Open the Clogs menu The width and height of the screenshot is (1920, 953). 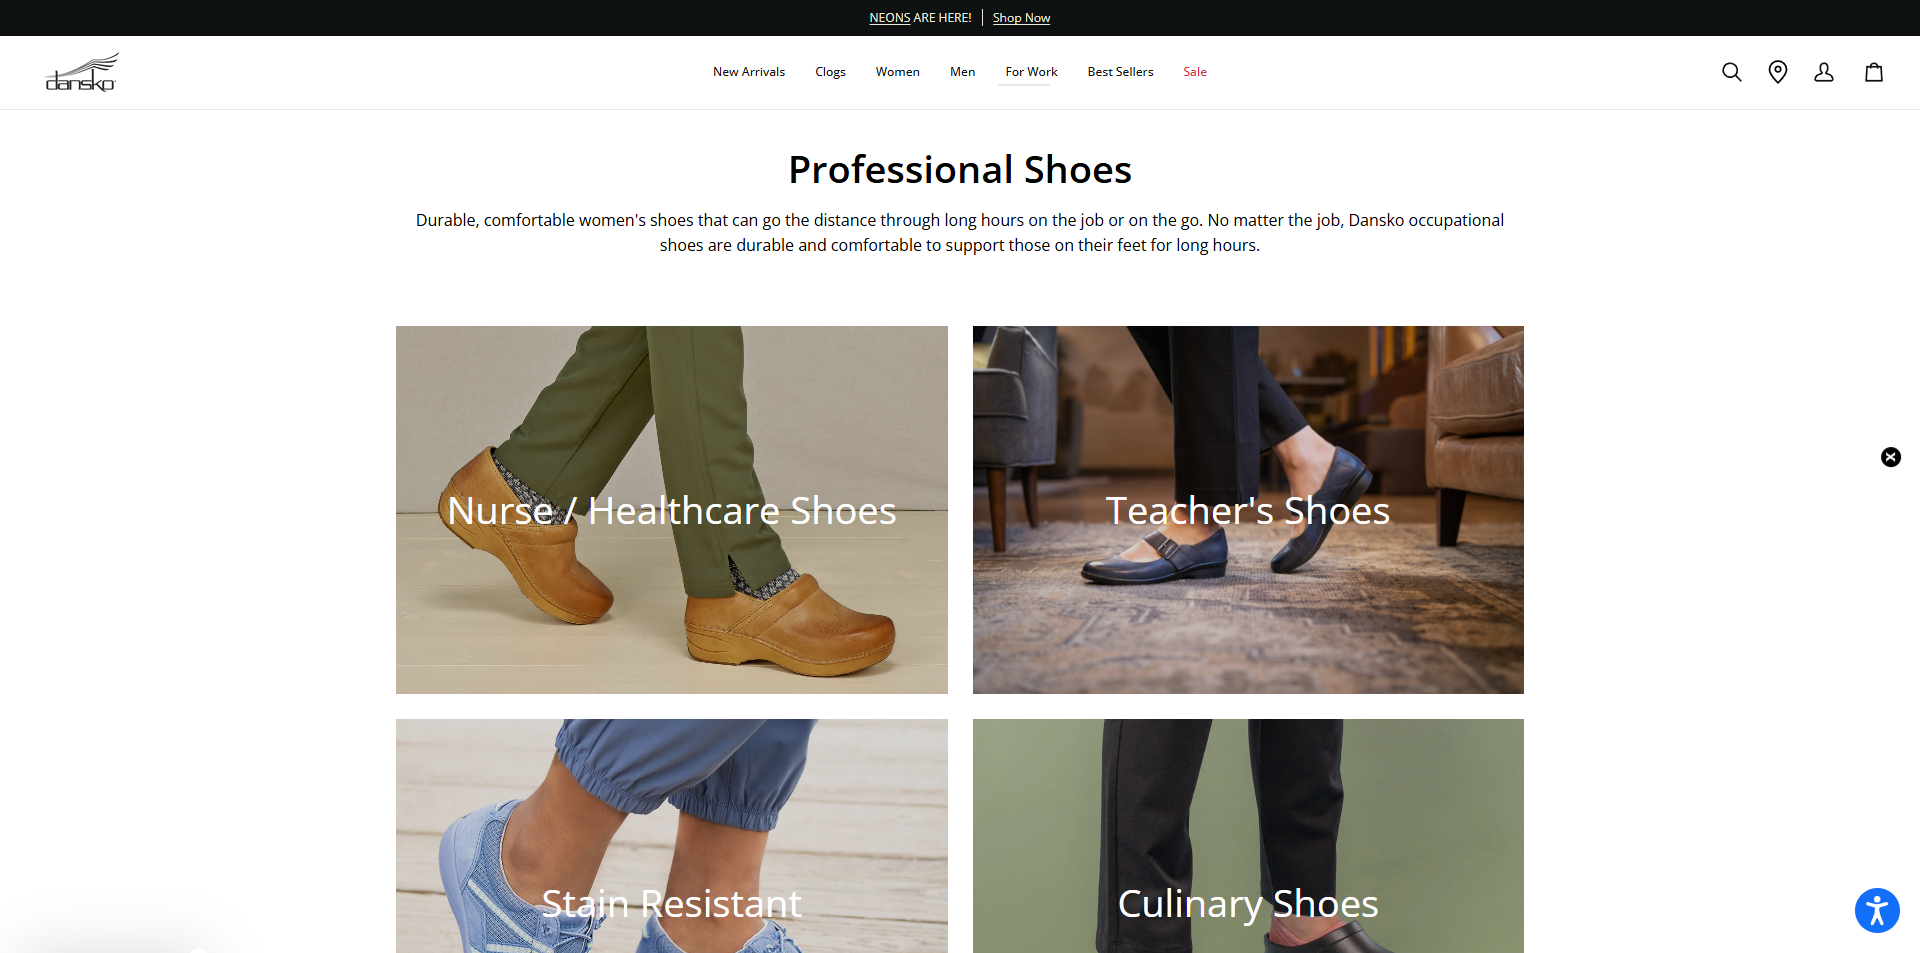pyautogui.click(x=830, y=71)
